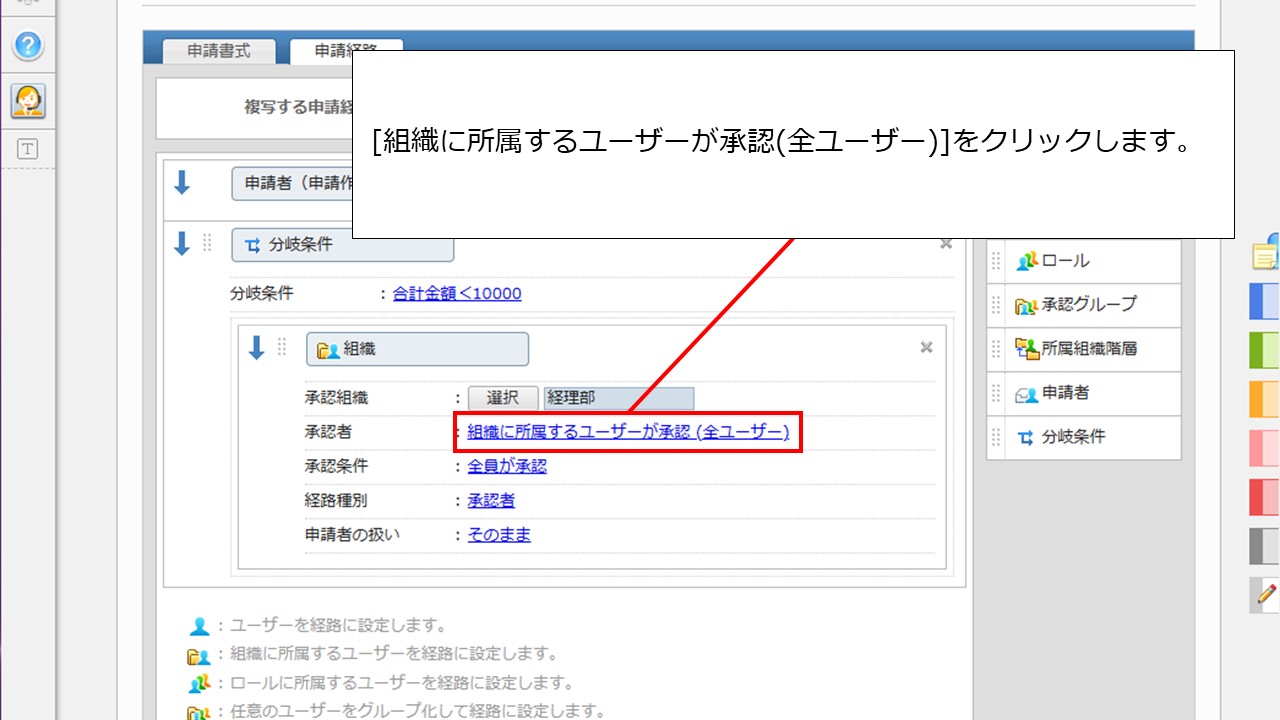Click the 経理部 organization field
The image size is (1280, 720).
618,398
